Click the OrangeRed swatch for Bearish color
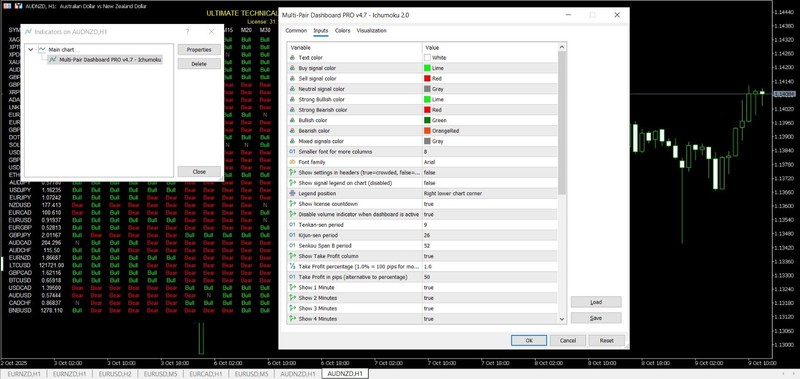 [427, 131]
